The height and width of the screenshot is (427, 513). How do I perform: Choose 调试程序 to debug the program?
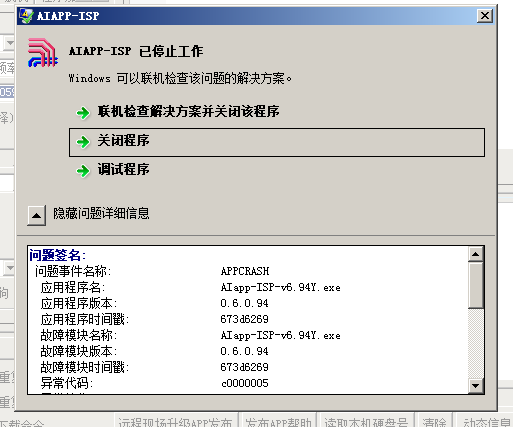point(123,169)
